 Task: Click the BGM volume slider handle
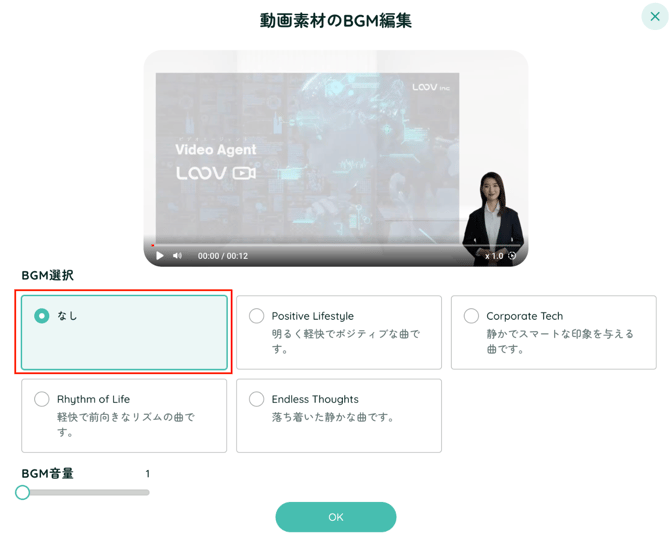coord(23,492)
